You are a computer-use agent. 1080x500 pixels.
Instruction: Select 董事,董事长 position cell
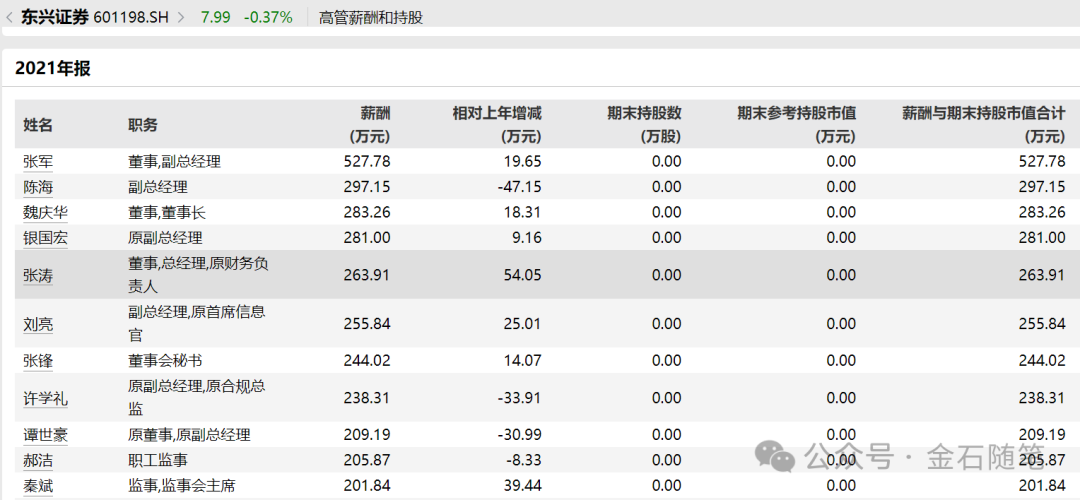click(167, 213)
